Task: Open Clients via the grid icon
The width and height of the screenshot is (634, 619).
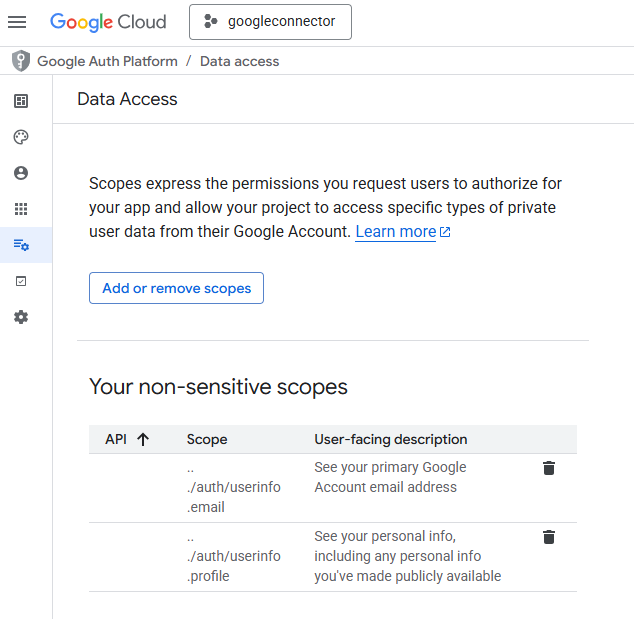Action: [x=21, y=209]
